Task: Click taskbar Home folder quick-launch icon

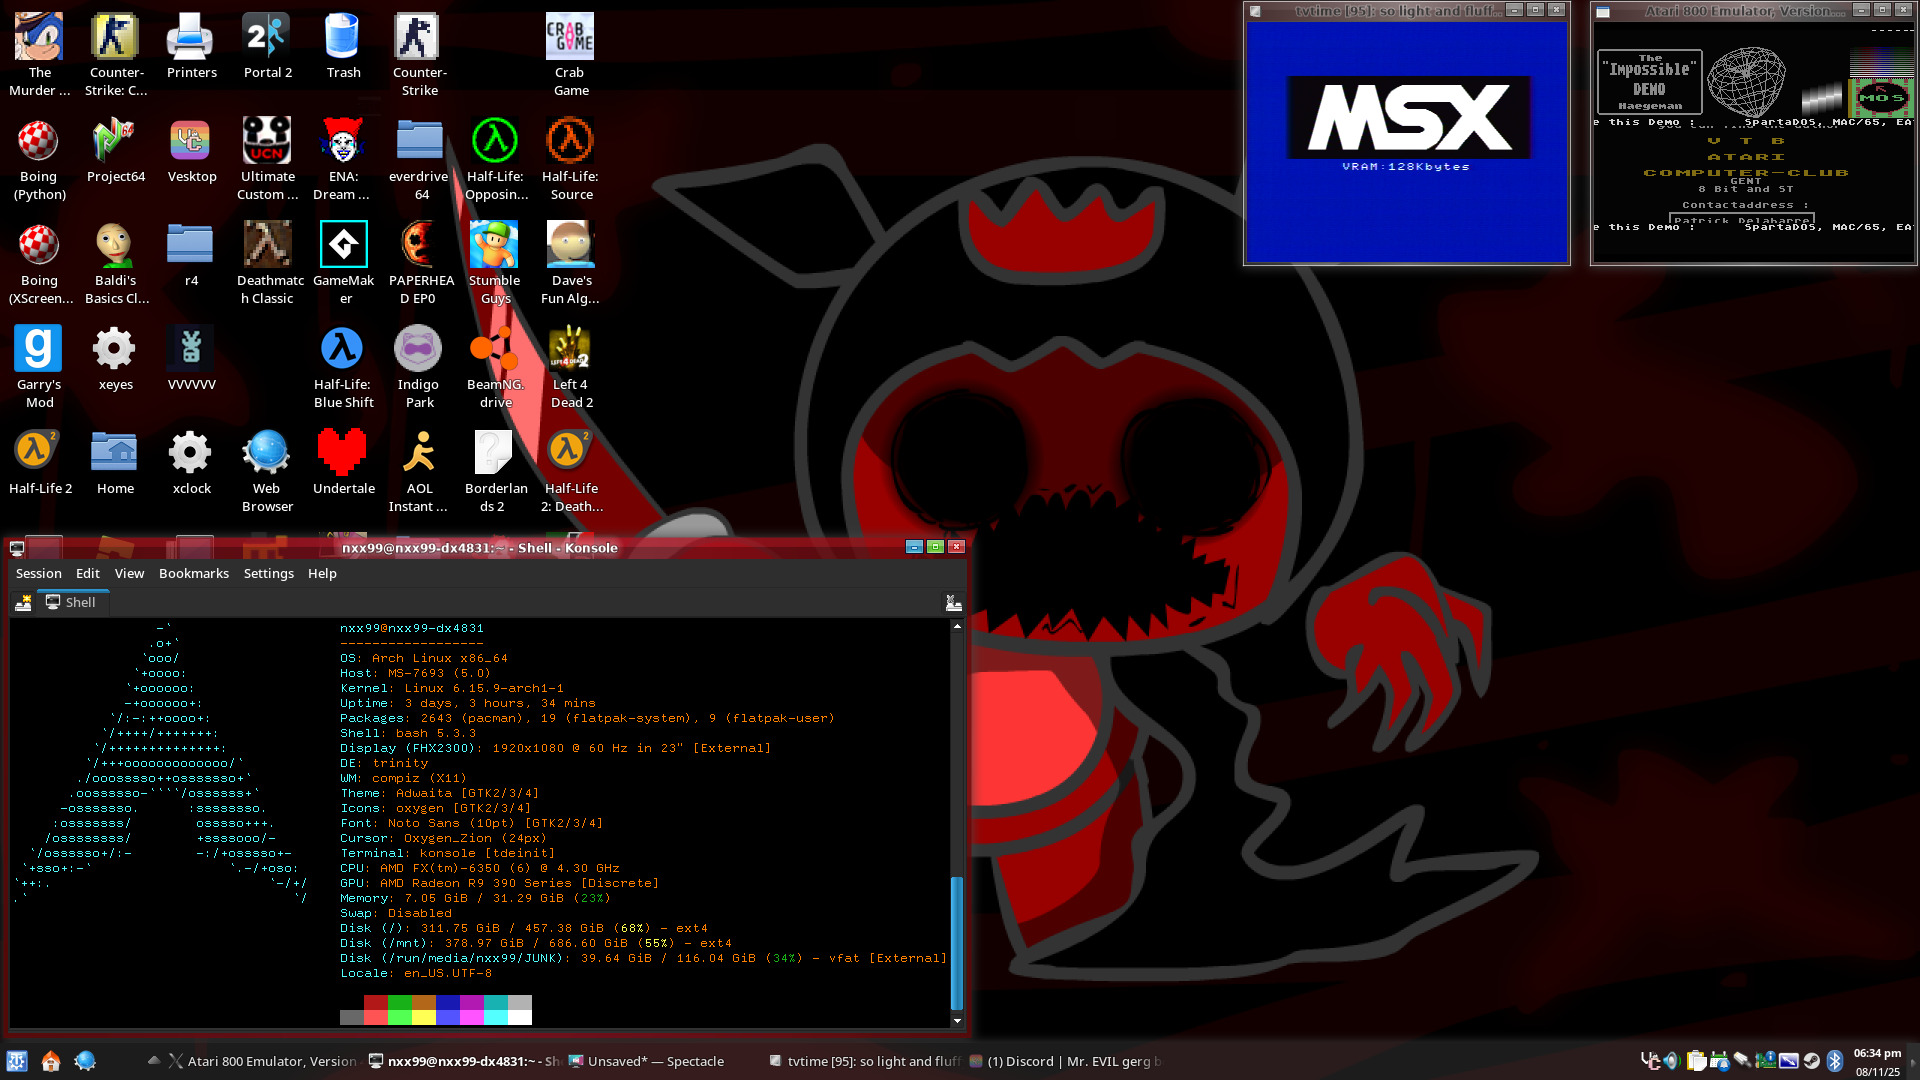Action: pos(51,1061)
